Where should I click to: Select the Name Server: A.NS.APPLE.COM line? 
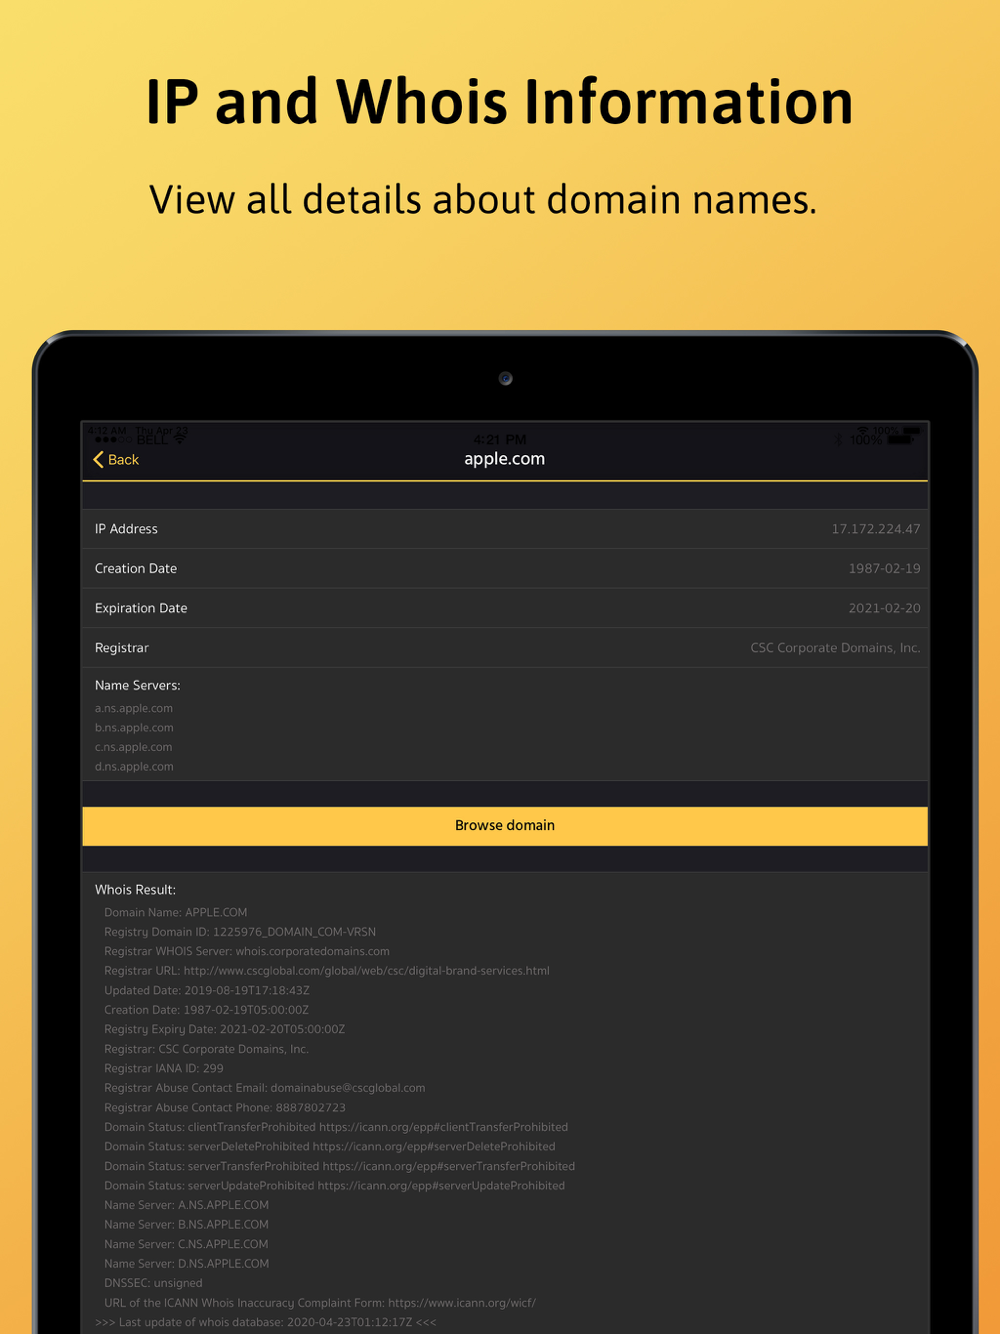(187, 1205)
